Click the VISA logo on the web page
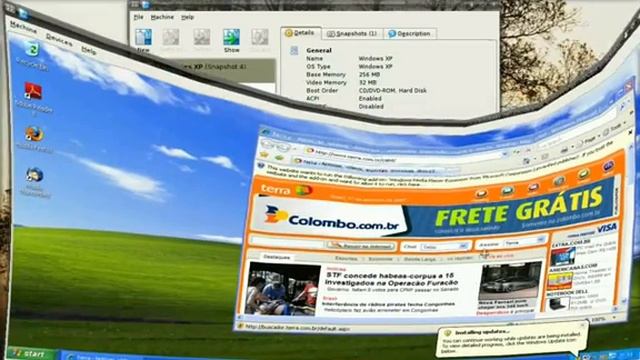 coord(607,229)
